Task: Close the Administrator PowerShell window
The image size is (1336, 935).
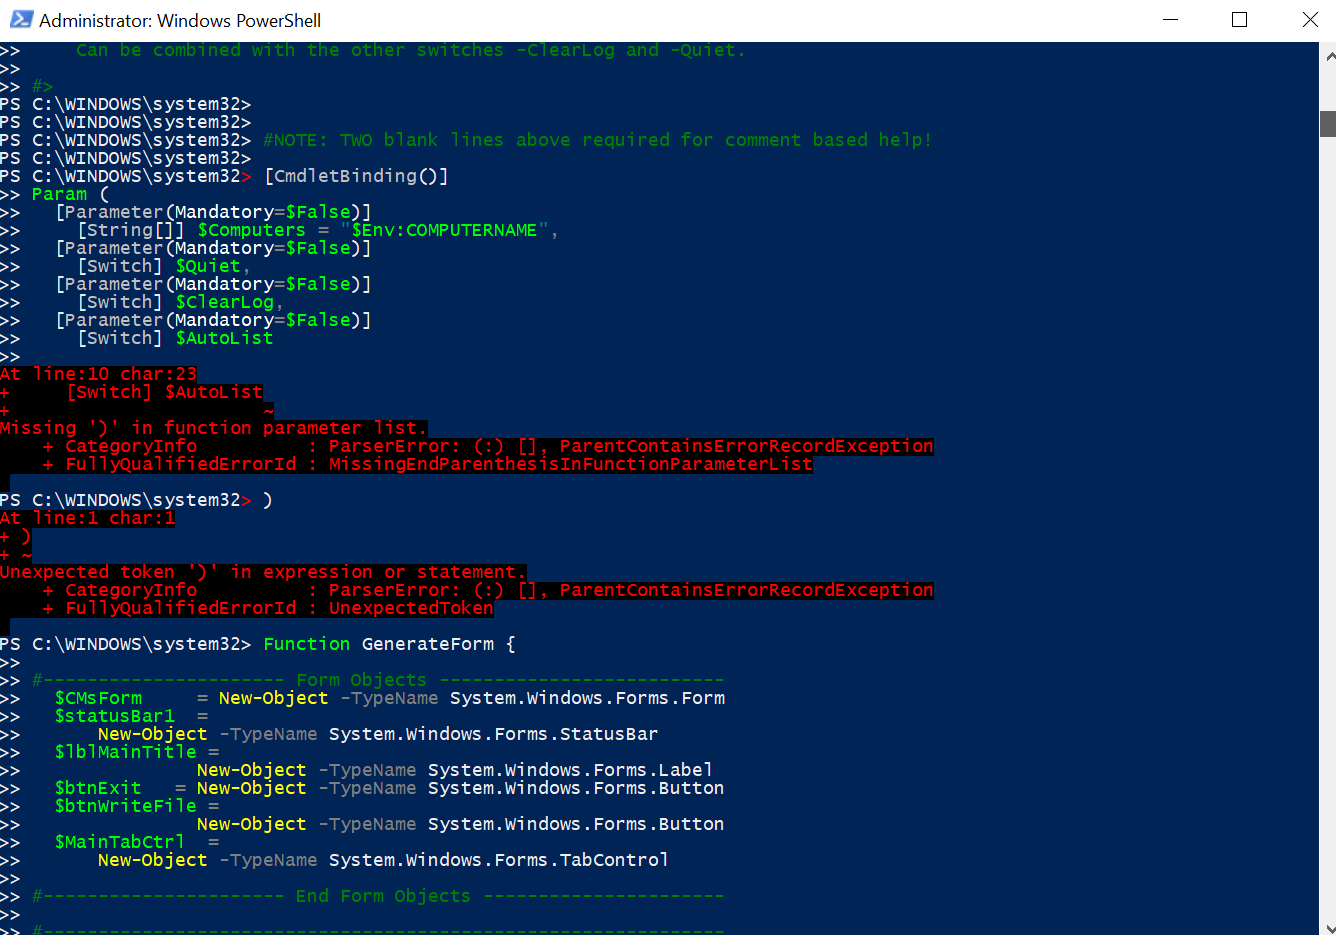Action: pos(1310,20)
